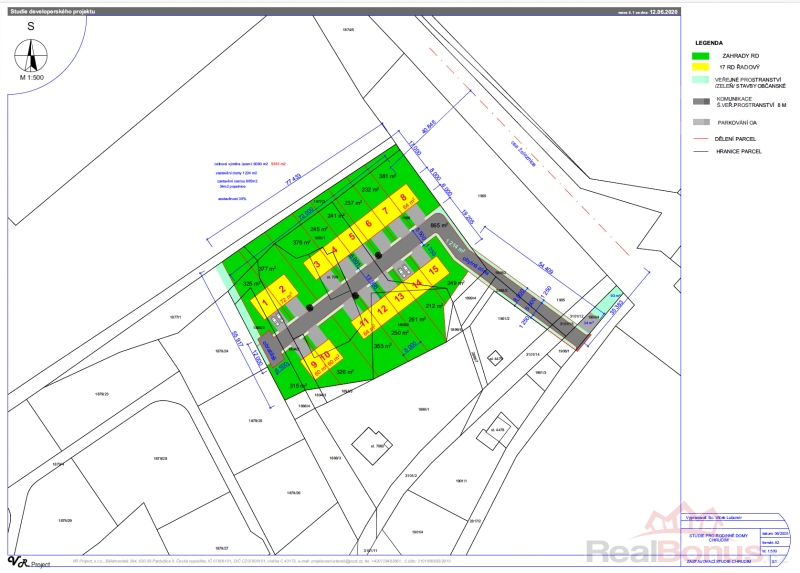Click the M 1:500 scale label
The image size is (800, 573).
33,75
